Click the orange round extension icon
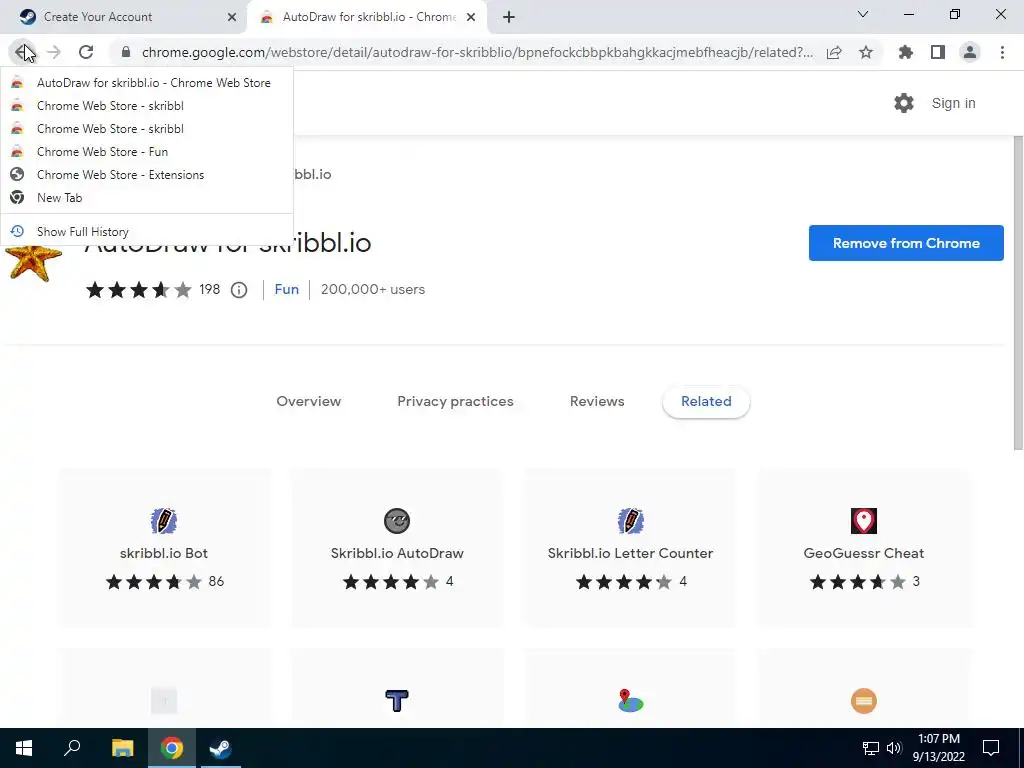The height and width of the screenshot is (768, 1024). [863, 701]
